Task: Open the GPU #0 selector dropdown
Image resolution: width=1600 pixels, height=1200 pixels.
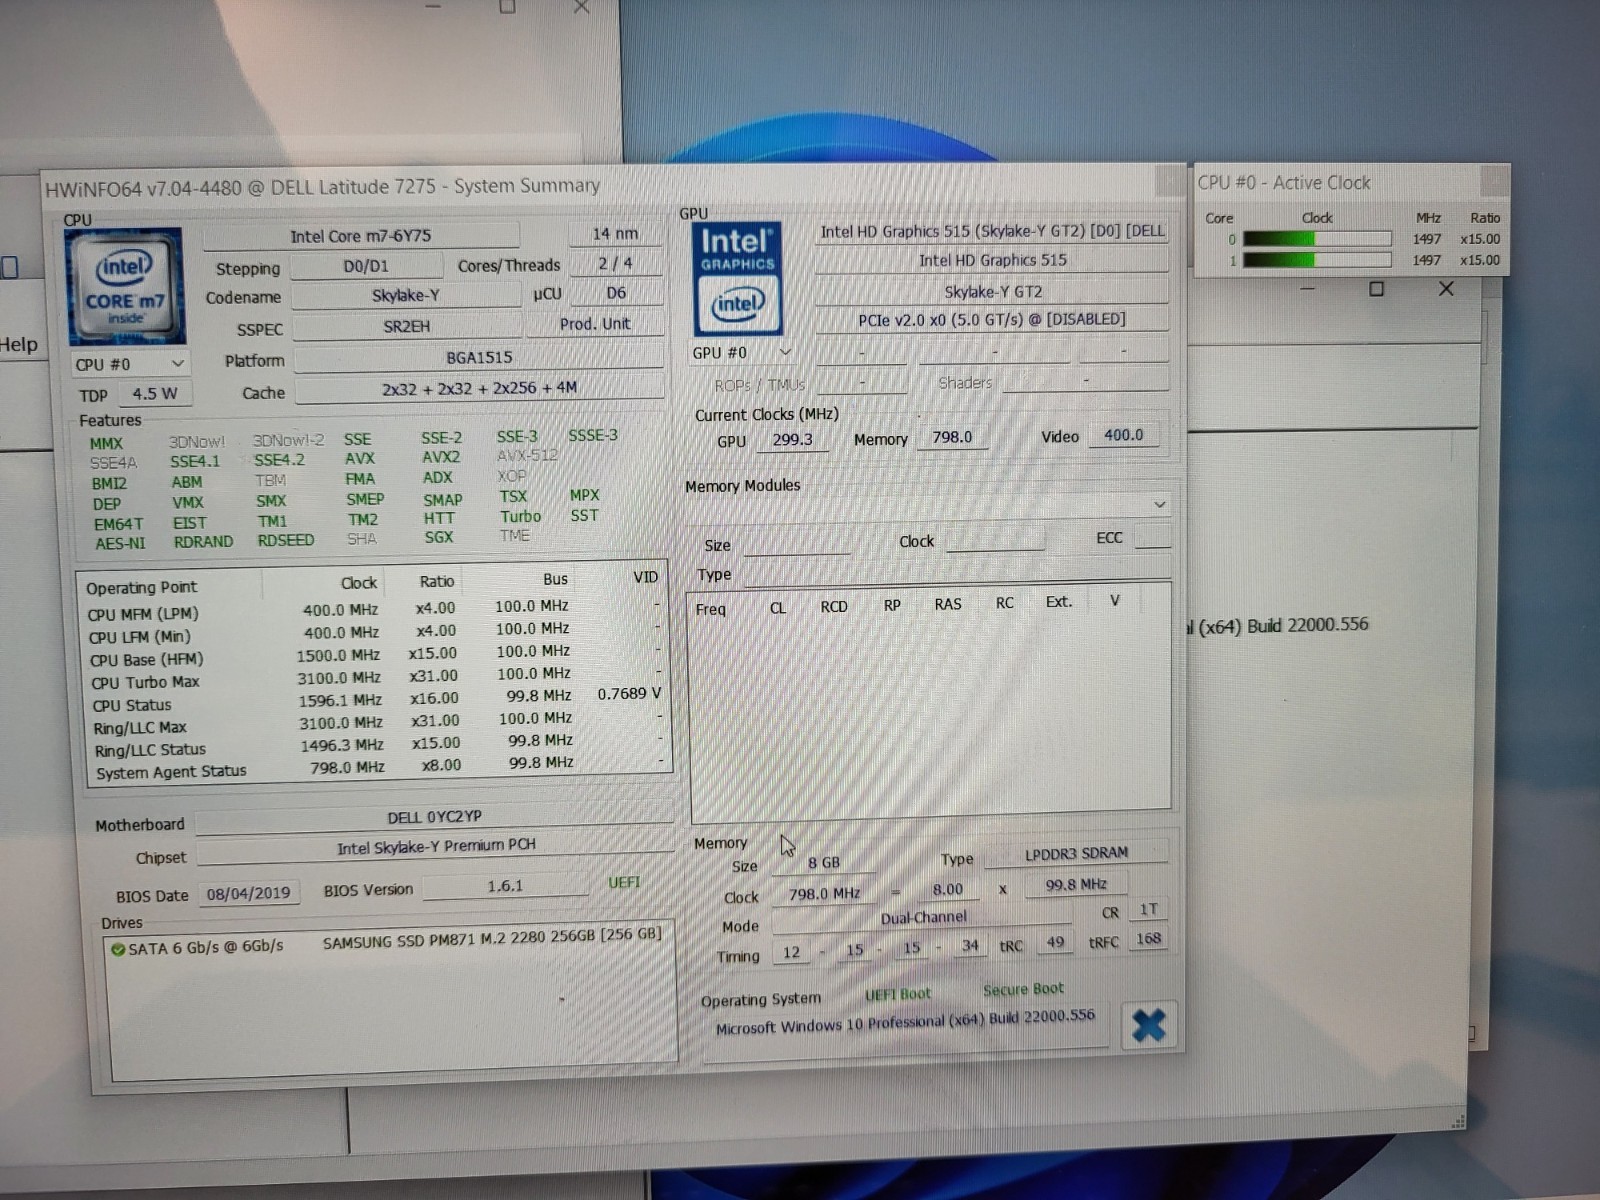Action: (741, 353)
